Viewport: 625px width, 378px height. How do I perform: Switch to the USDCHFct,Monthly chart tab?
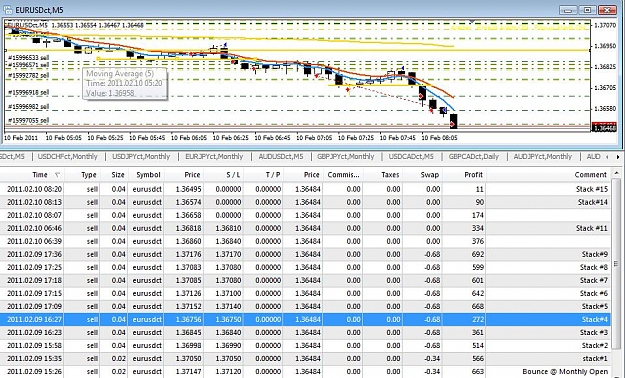click(67, 156)
